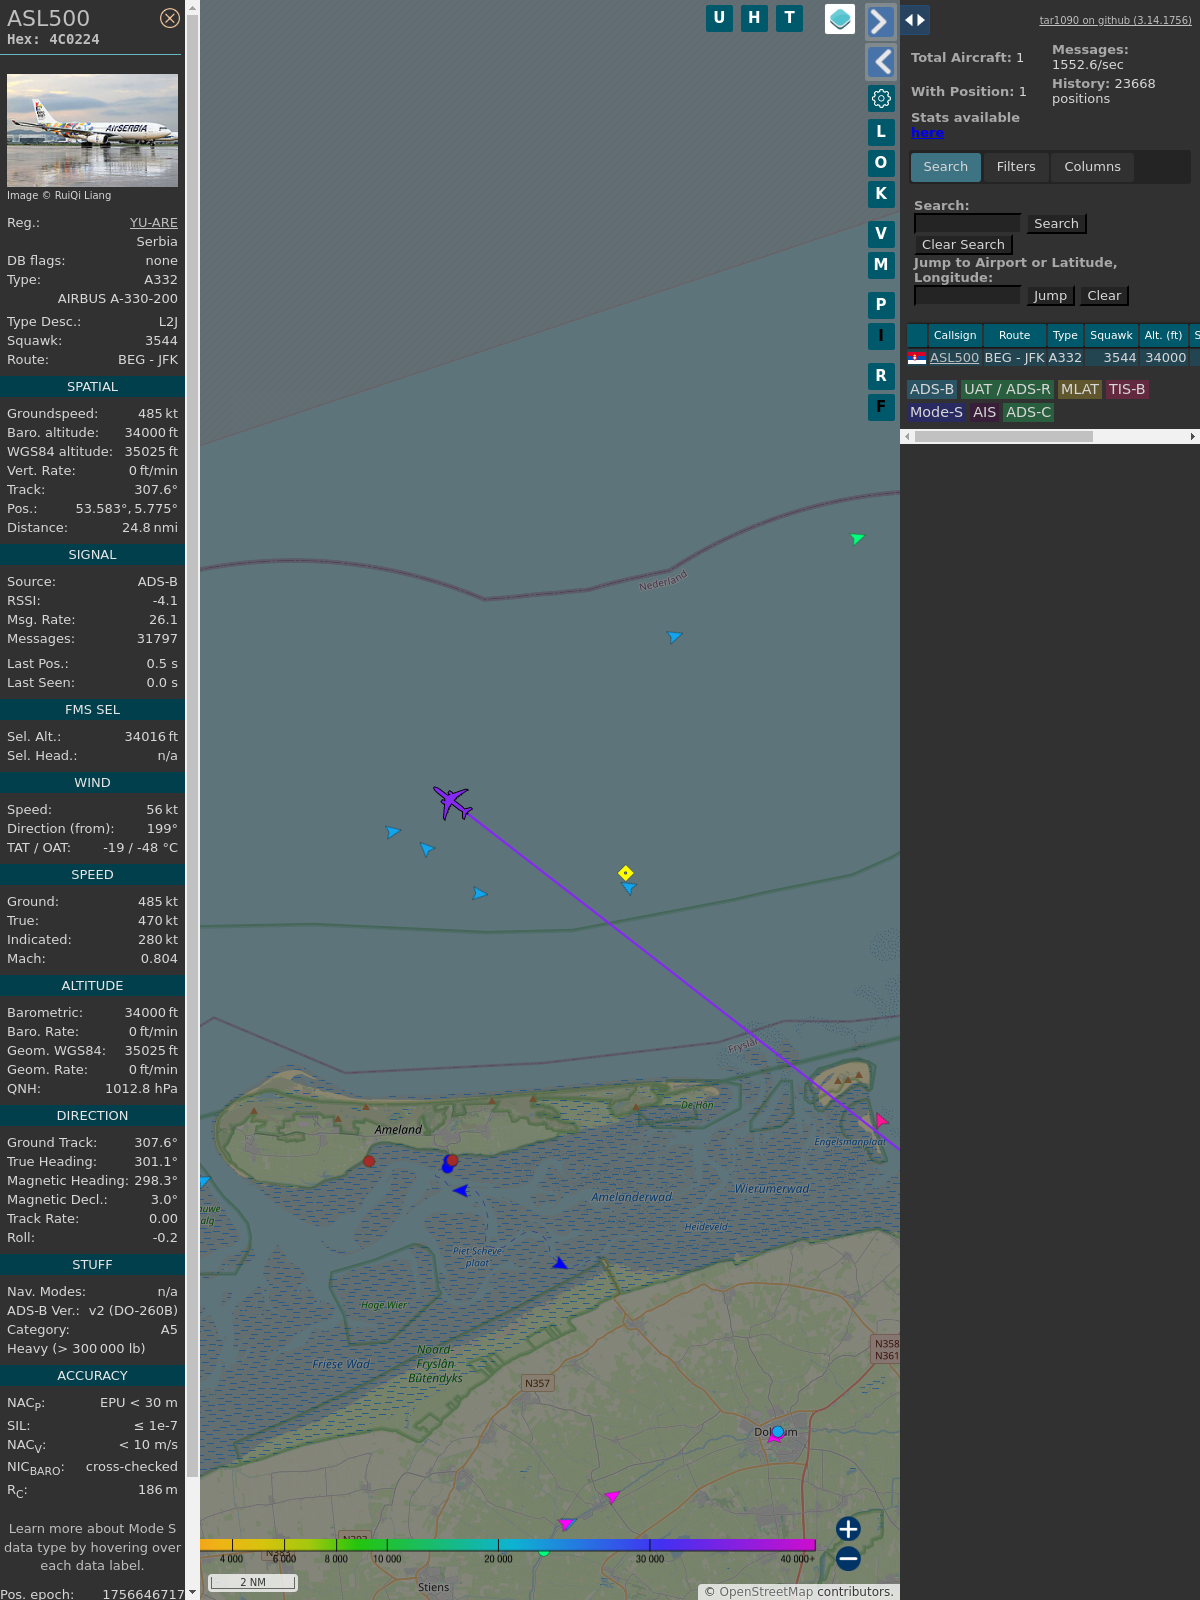Click the map layers selector icon

pyautogui.click(x=839, y=19)
